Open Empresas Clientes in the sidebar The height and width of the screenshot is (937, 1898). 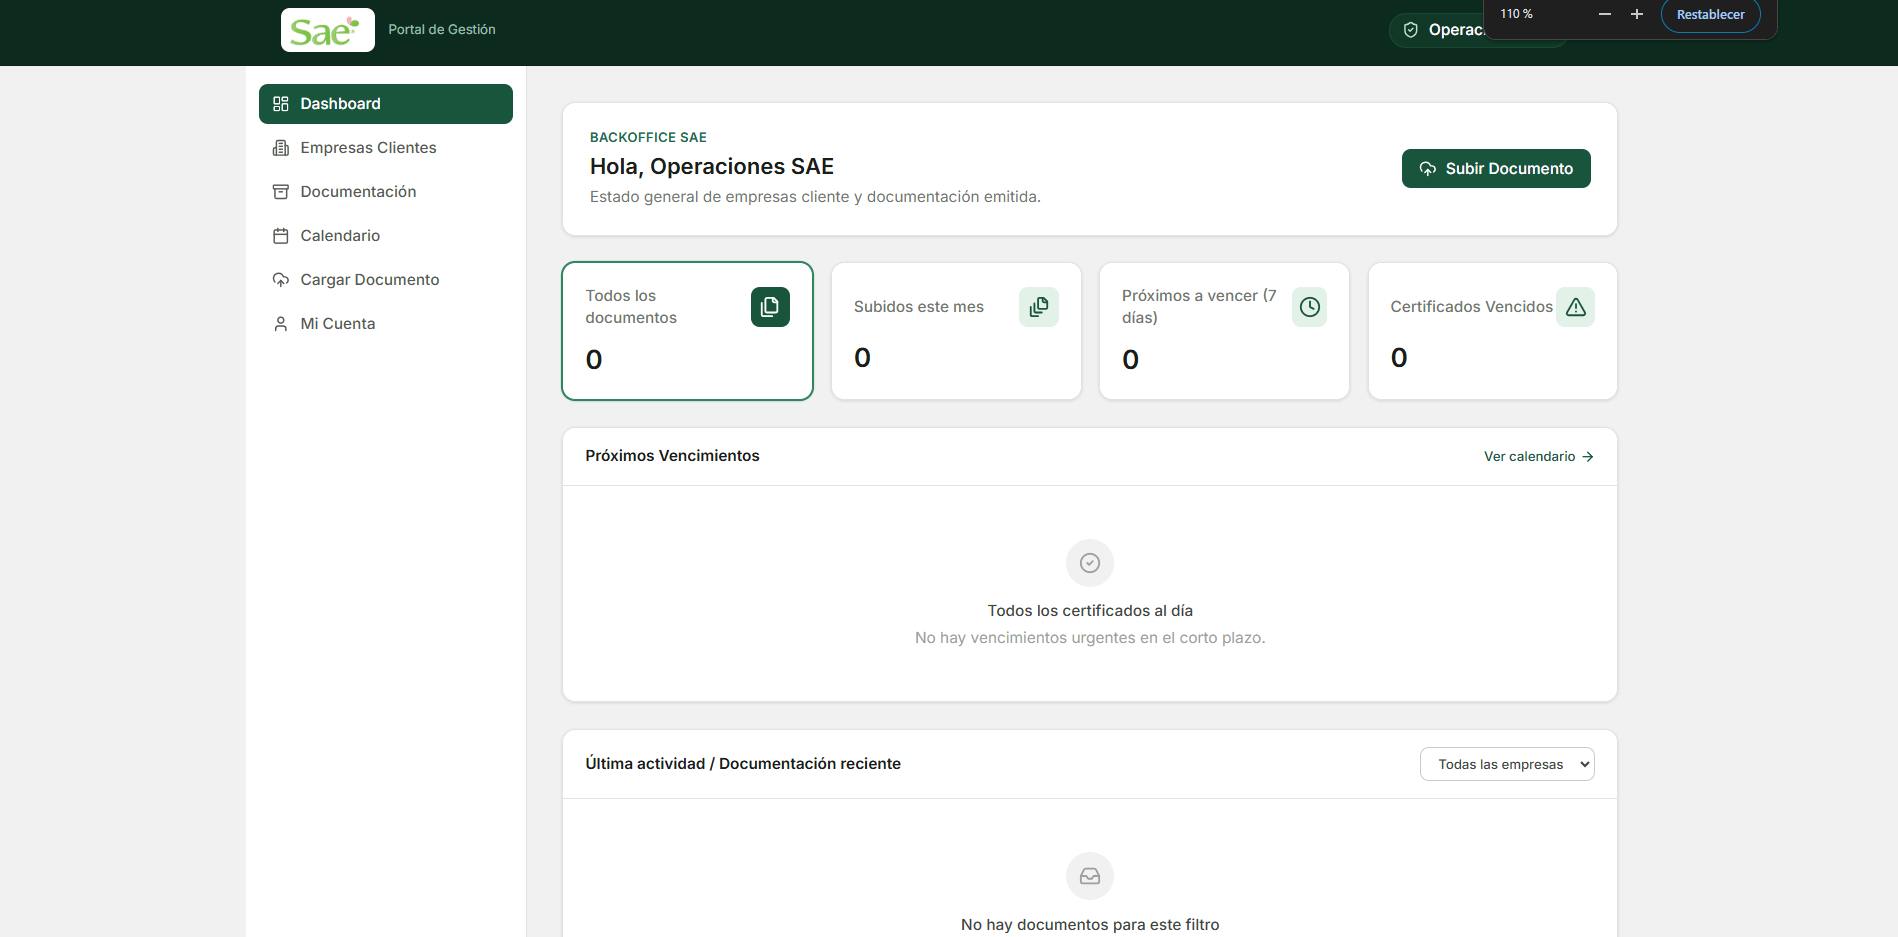(385, 148)
